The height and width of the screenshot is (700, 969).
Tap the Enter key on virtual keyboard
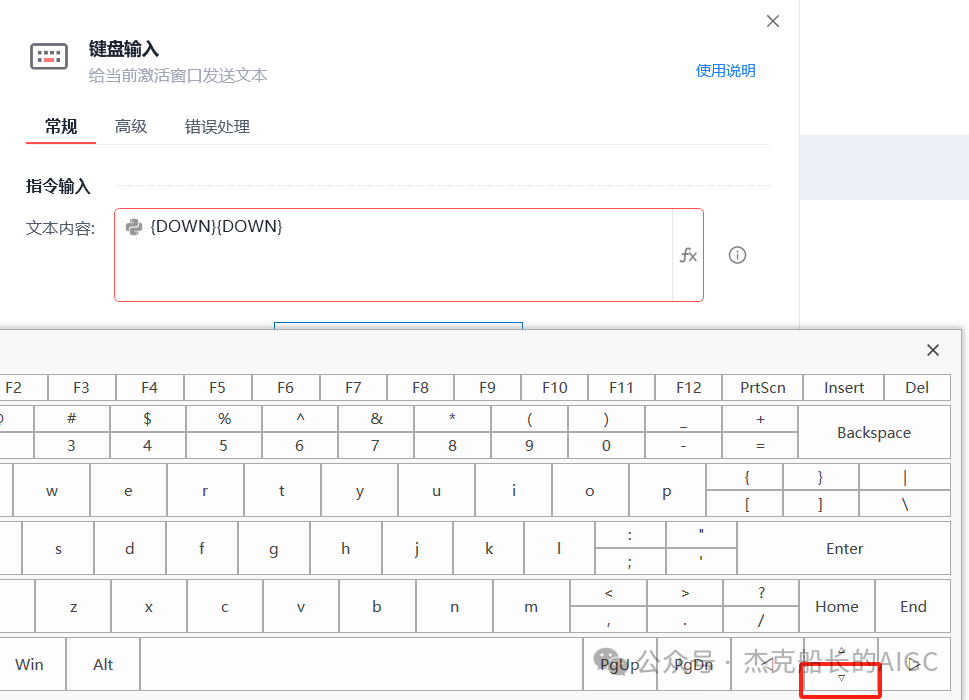[844, 549]
